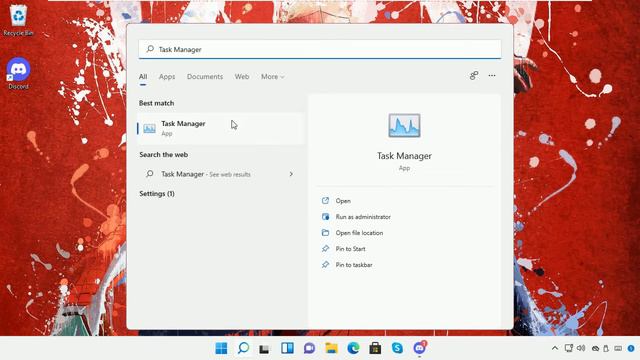Viewport: 640px width, 360px height.
Task: Click network icon in system tray
Action: coord(569,348)
